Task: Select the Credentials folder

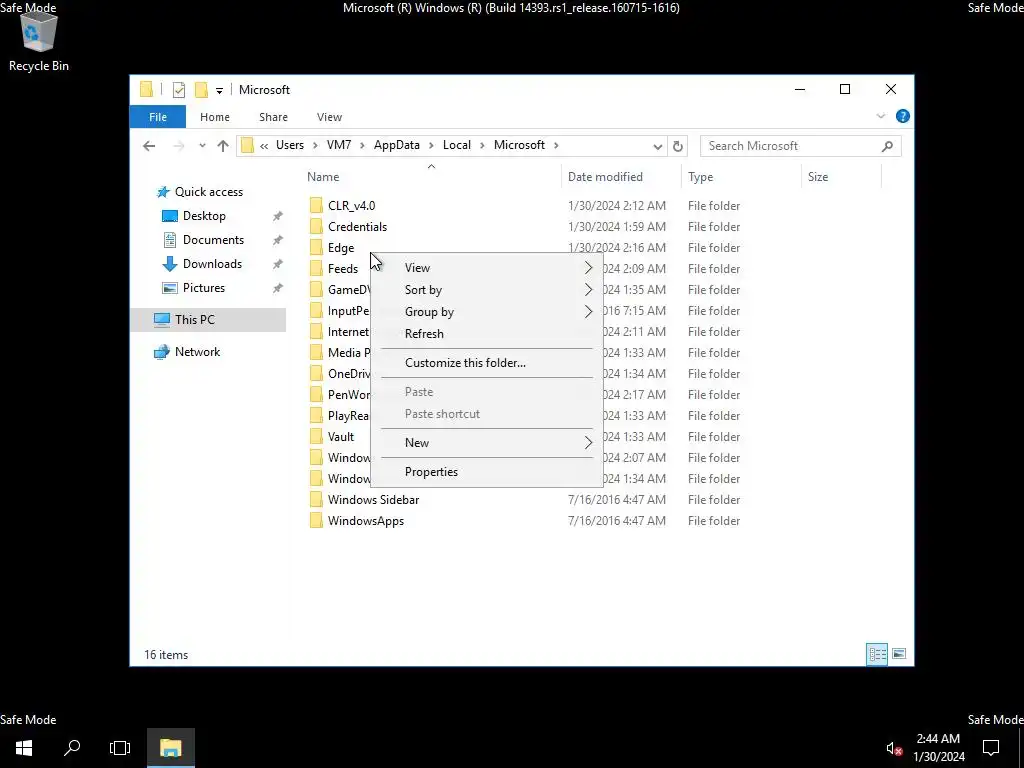Action: click(357, 227)
